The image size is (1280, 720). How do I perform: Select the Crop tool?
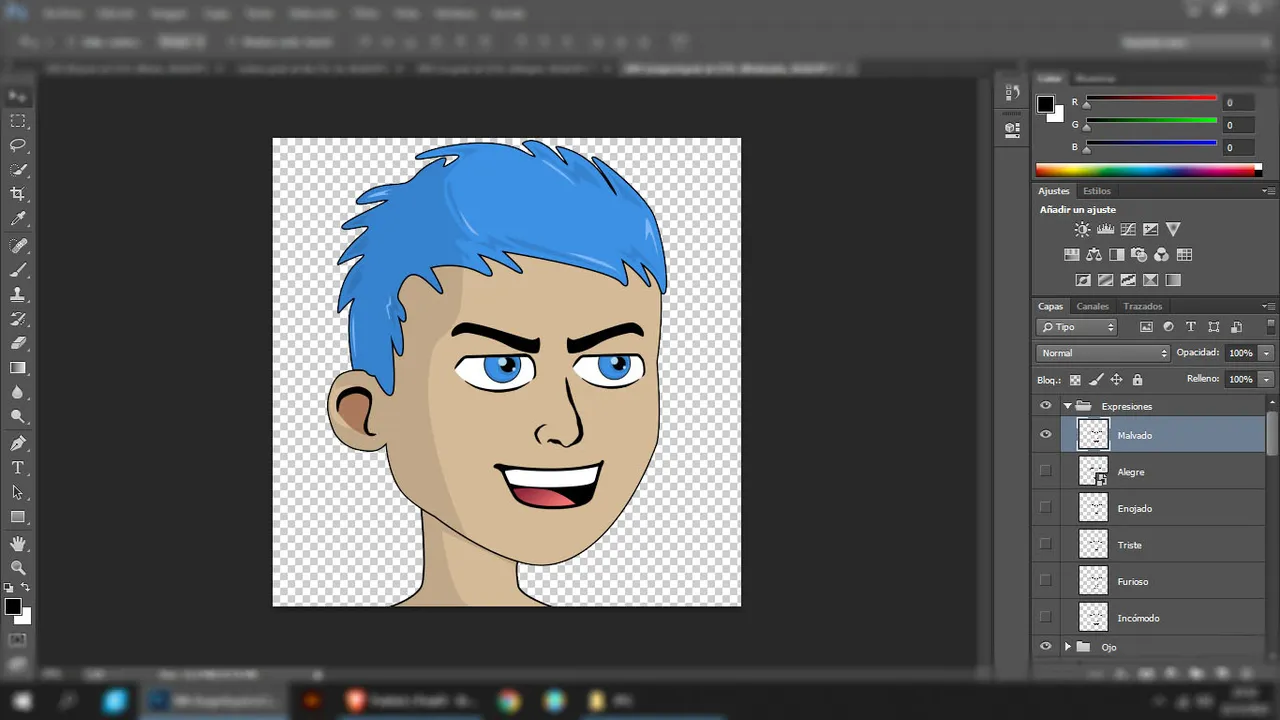(18, 194)
